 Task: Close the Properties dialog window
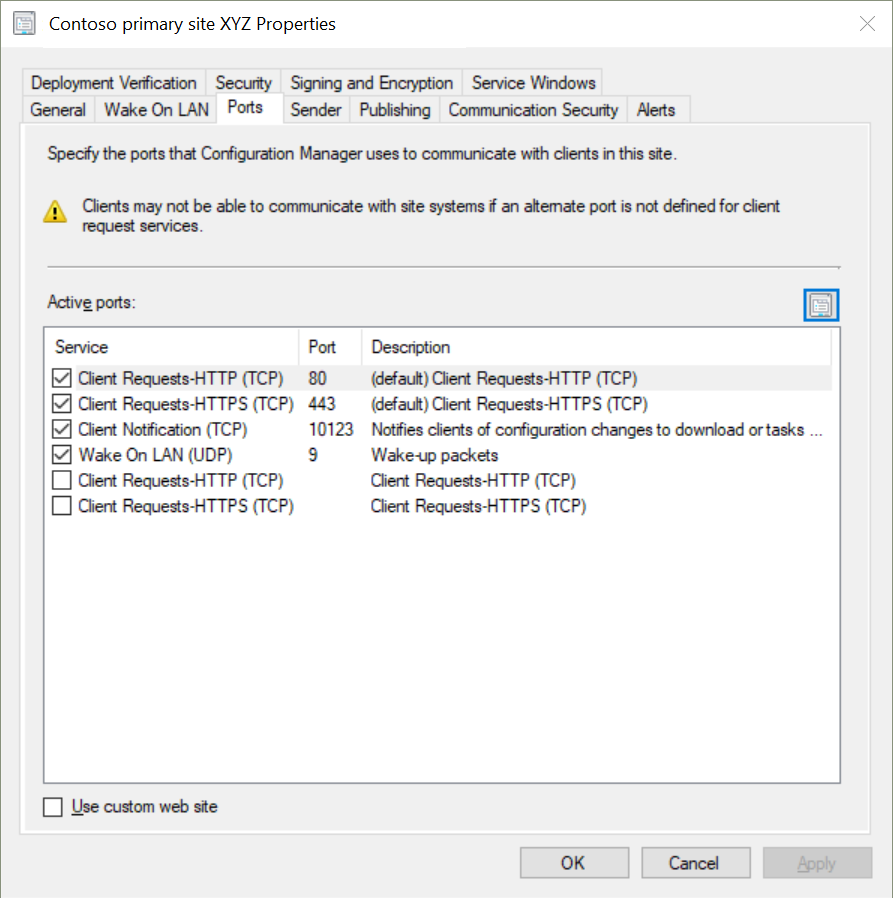point(867,23)
